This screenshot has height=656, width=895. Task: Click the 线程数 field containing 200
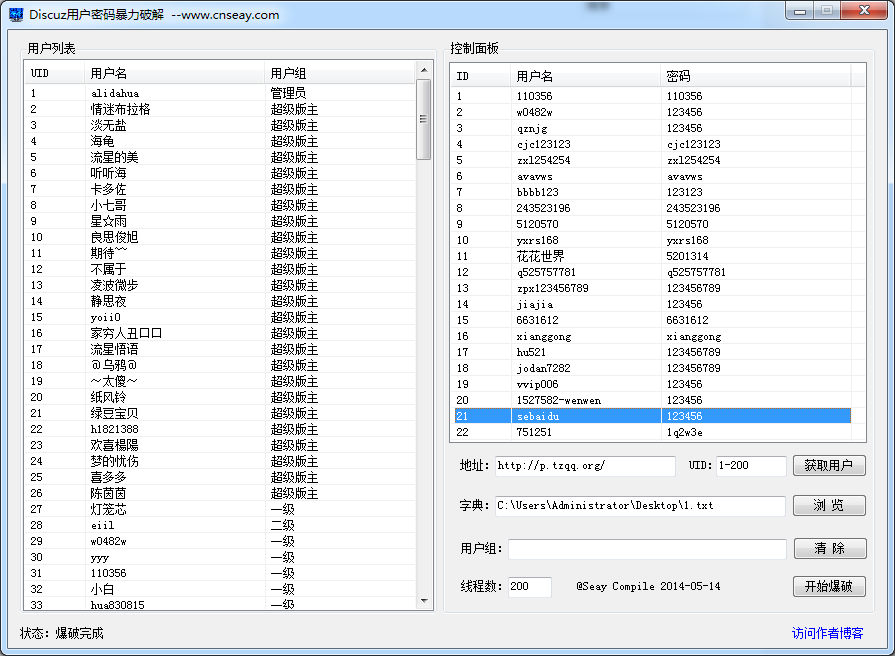(530, 587)
